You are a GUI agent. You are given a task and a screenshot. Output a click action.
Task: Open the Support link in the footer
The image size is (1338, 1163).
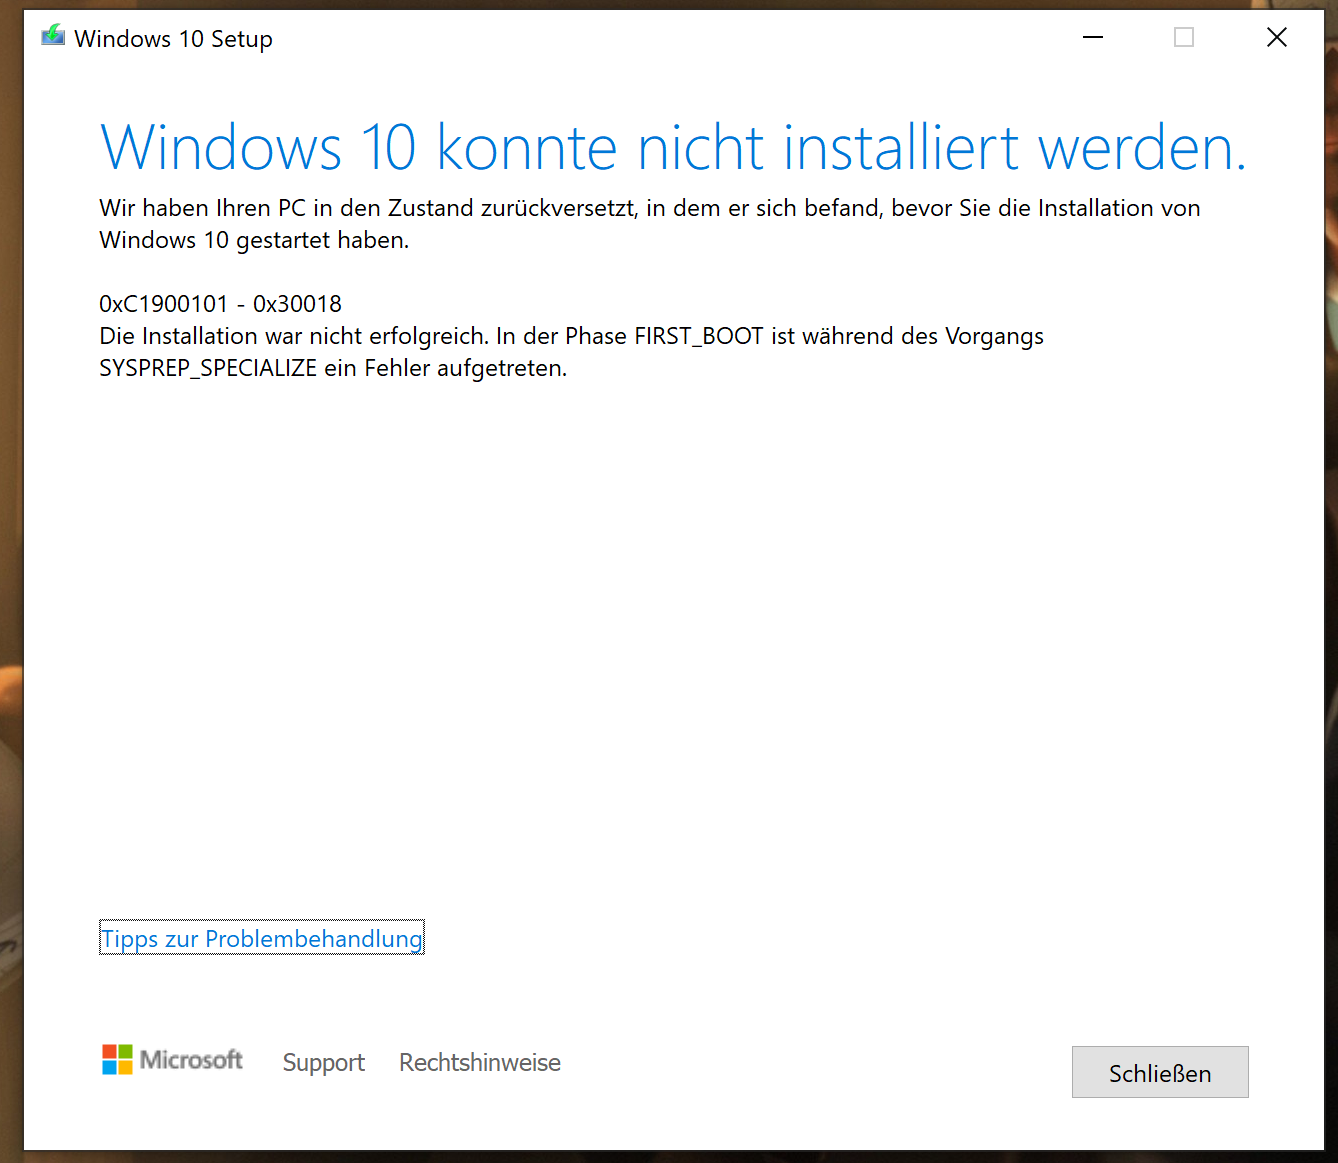pyautogui.click(x=324, y=1062)
